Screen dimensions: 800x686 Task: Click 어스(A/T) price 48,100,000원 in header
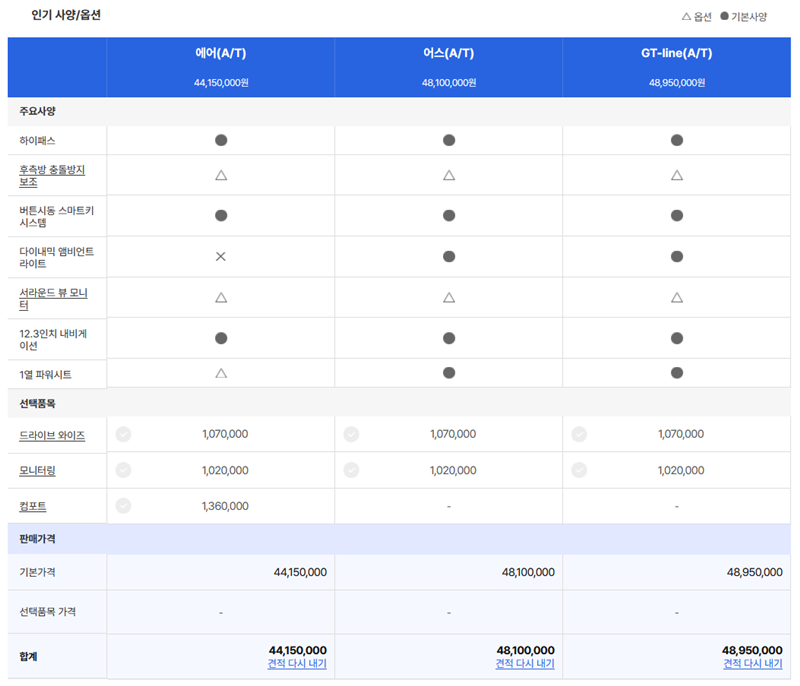(x=449, y=83)
